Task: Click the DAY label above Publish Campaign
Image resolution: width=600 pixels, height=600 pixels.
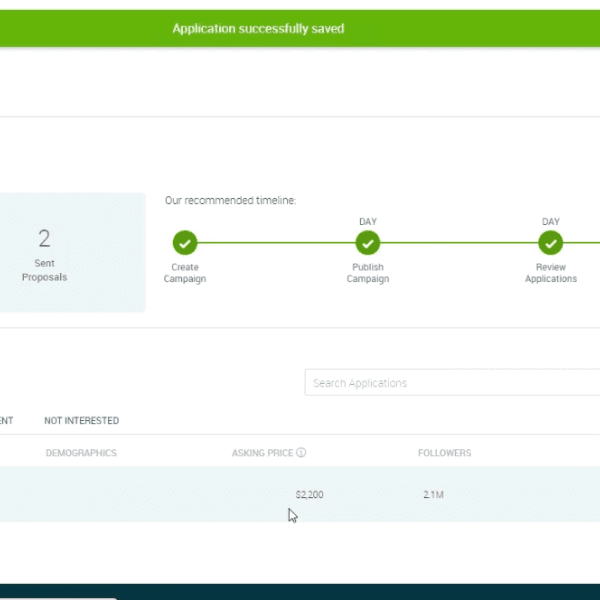Action: pyautogui.click(x=368, y=222)
